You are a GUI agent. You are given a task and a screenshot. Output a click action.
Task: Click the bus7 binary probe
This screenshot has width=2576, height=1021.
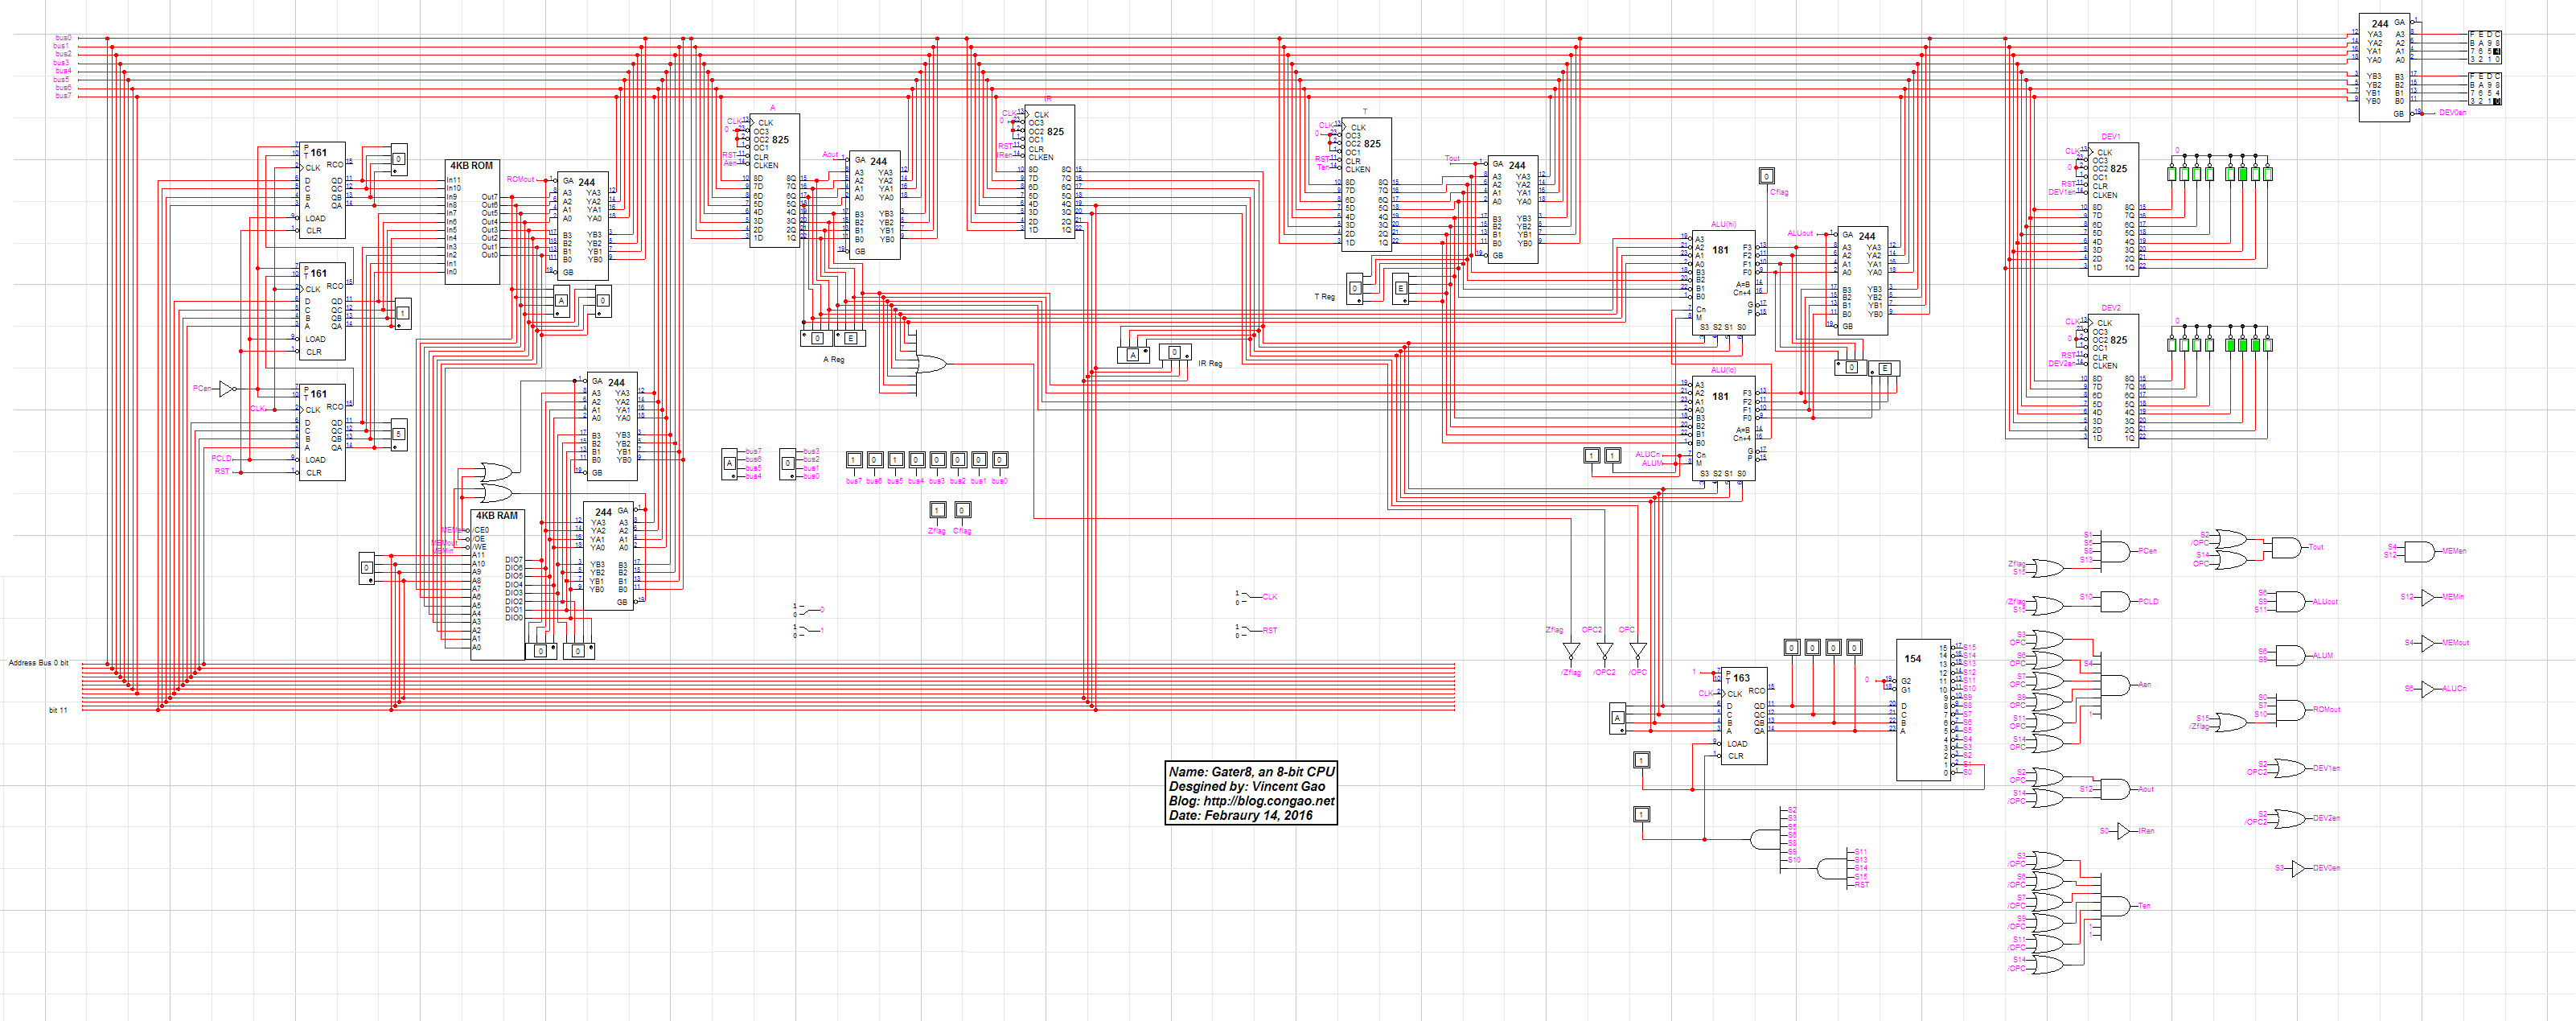tap(854, 460)
